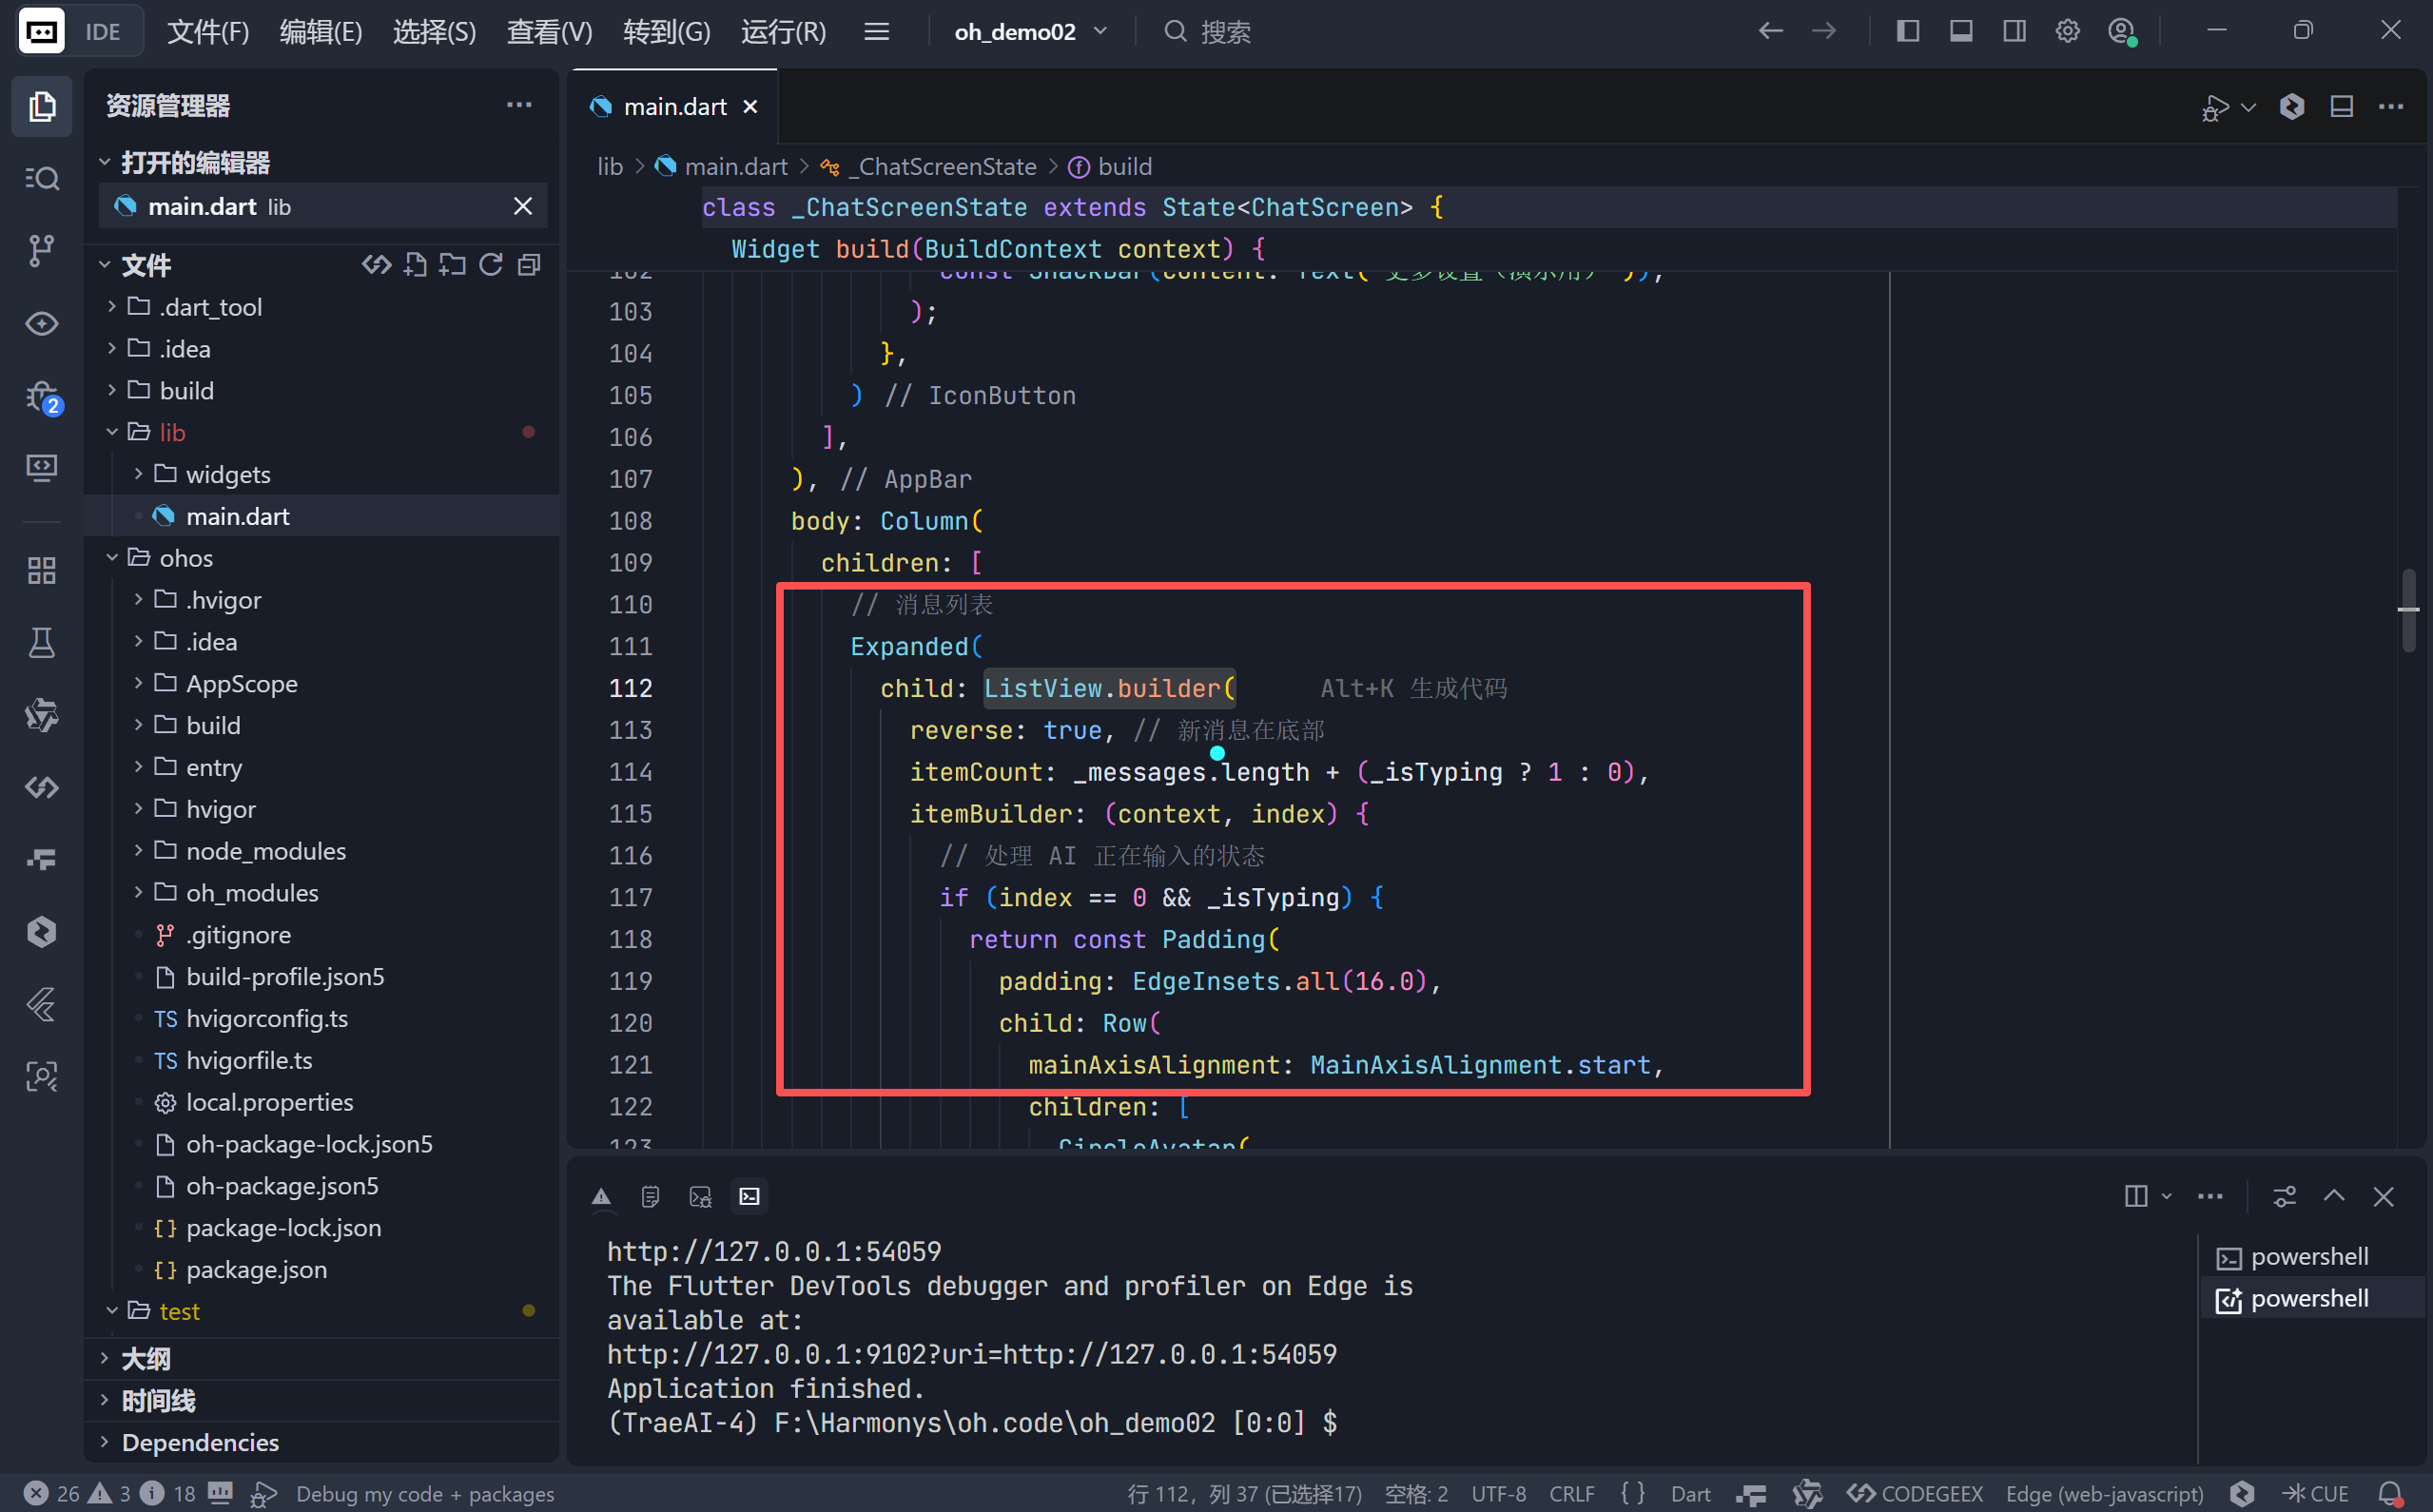Toggle the bottom panel layout button
2433x1512 pixels.
pyautogui.click(x=1960, y=31)
